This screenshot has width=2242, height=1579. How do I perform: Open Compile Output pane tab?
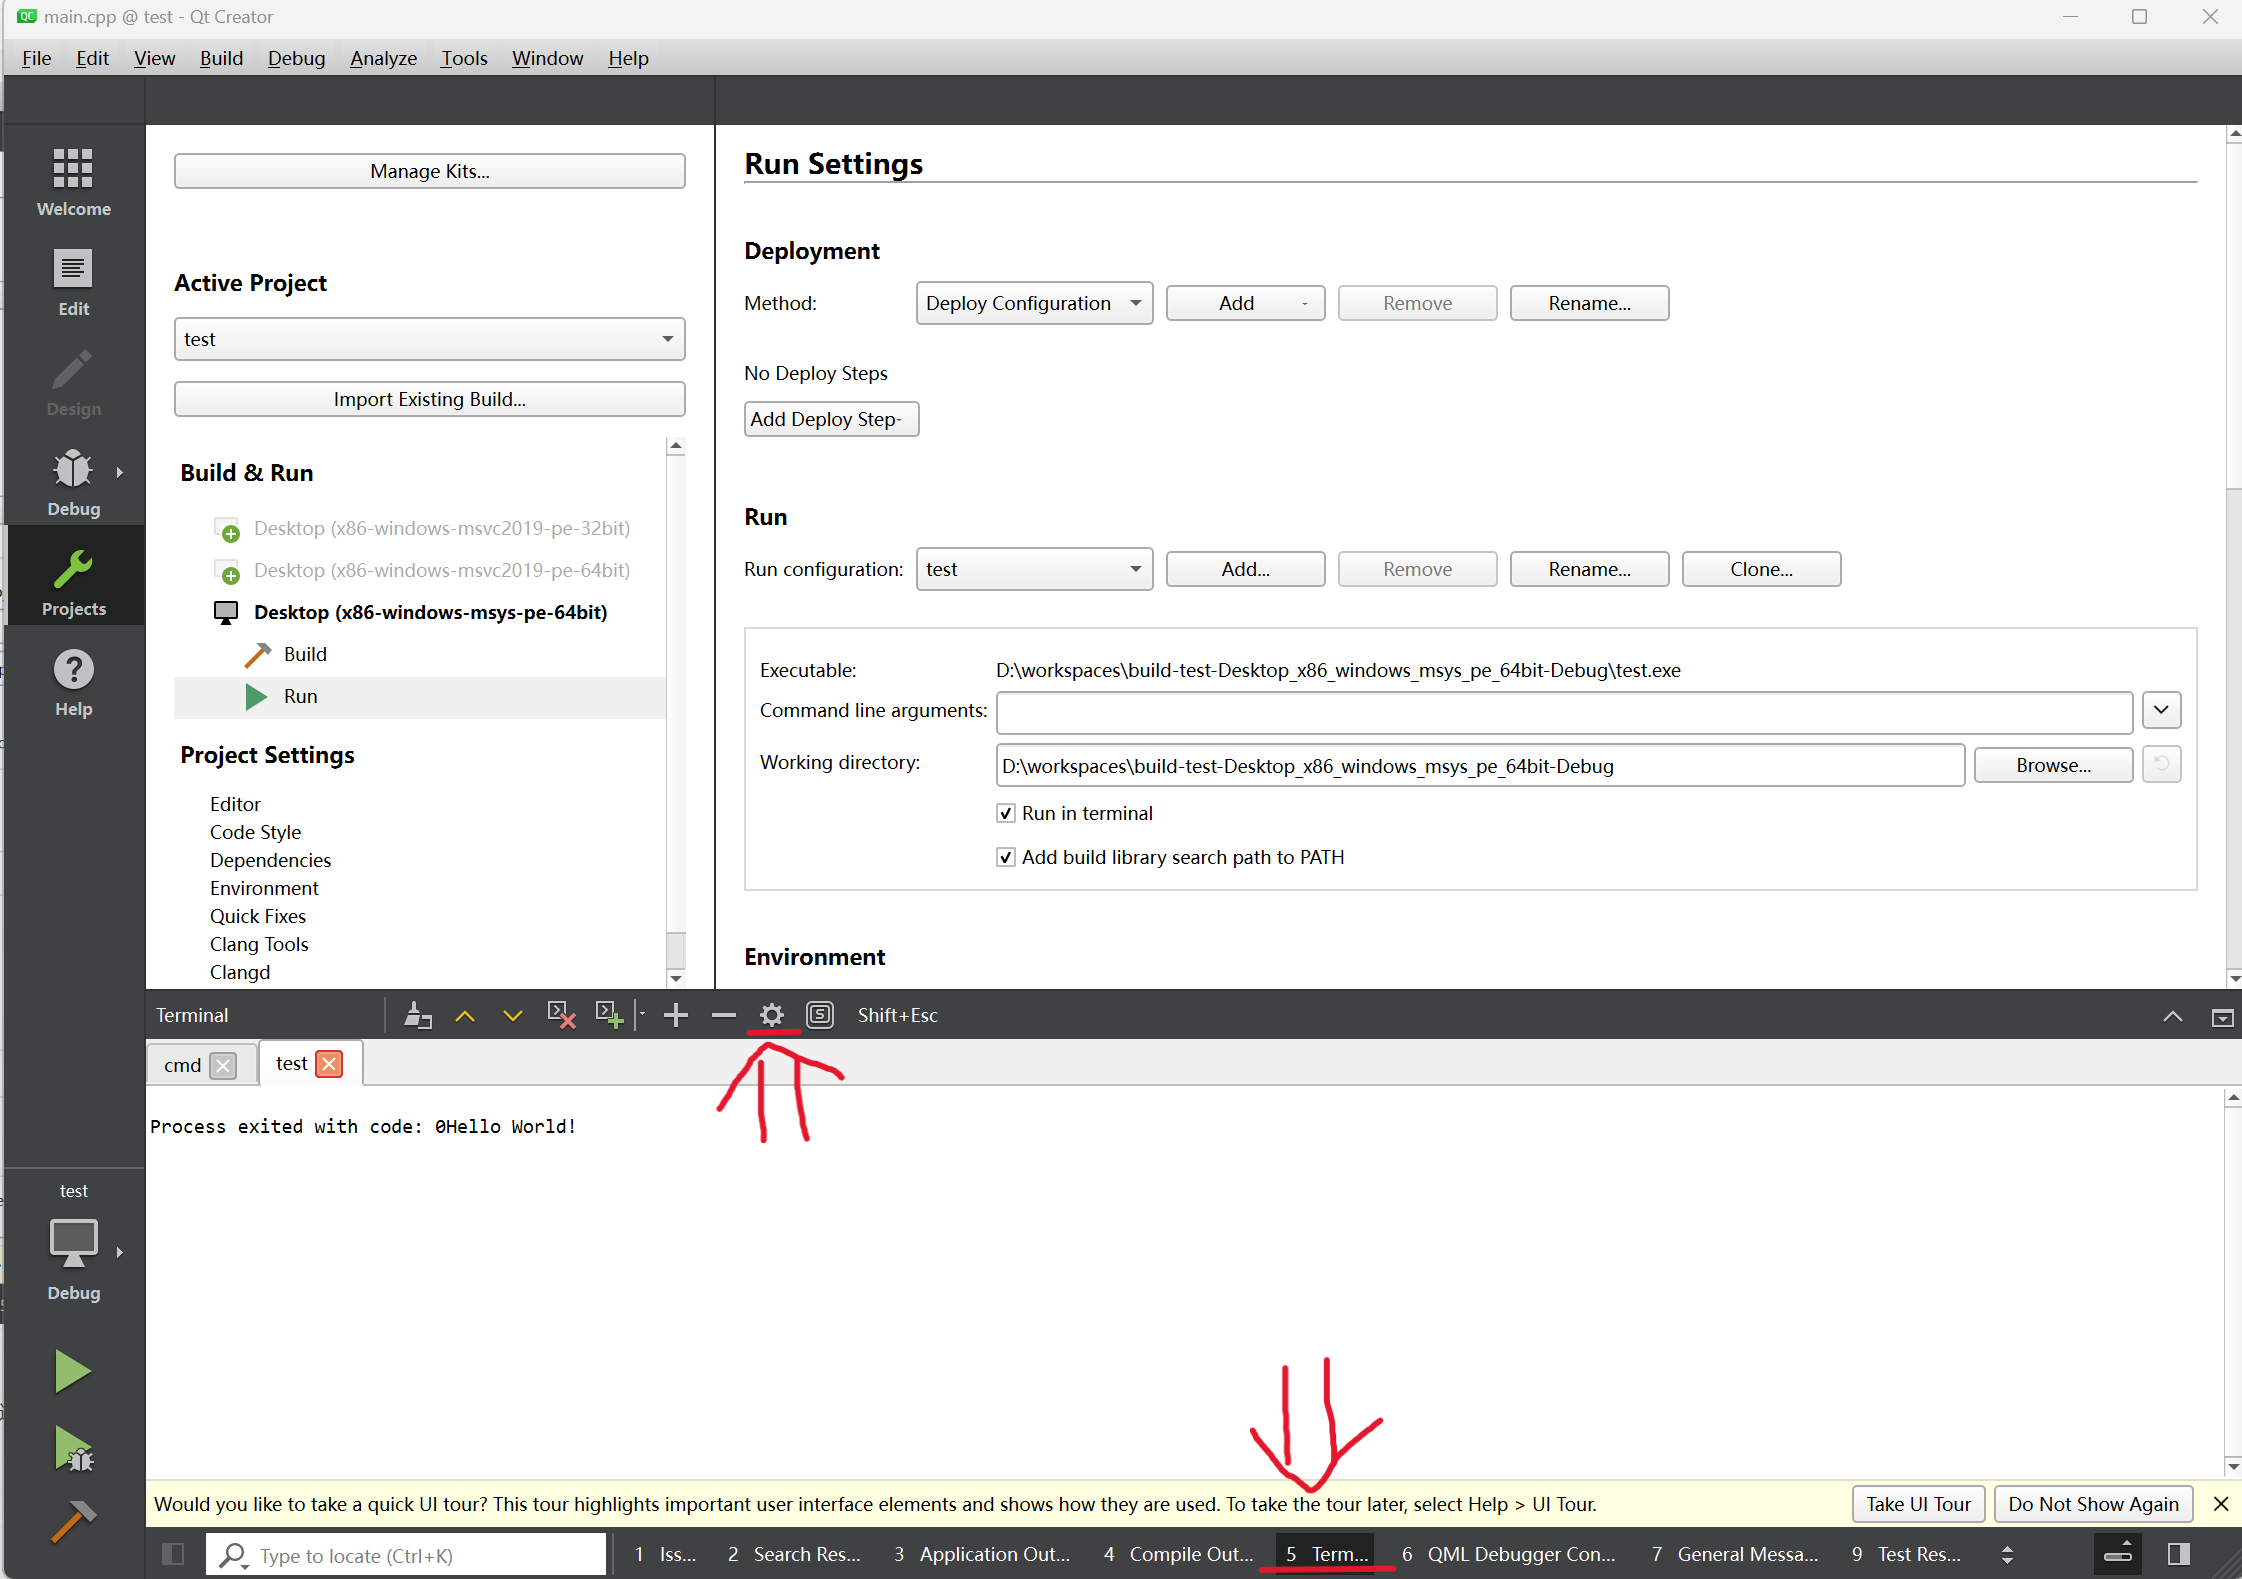click(1178, 1554)
